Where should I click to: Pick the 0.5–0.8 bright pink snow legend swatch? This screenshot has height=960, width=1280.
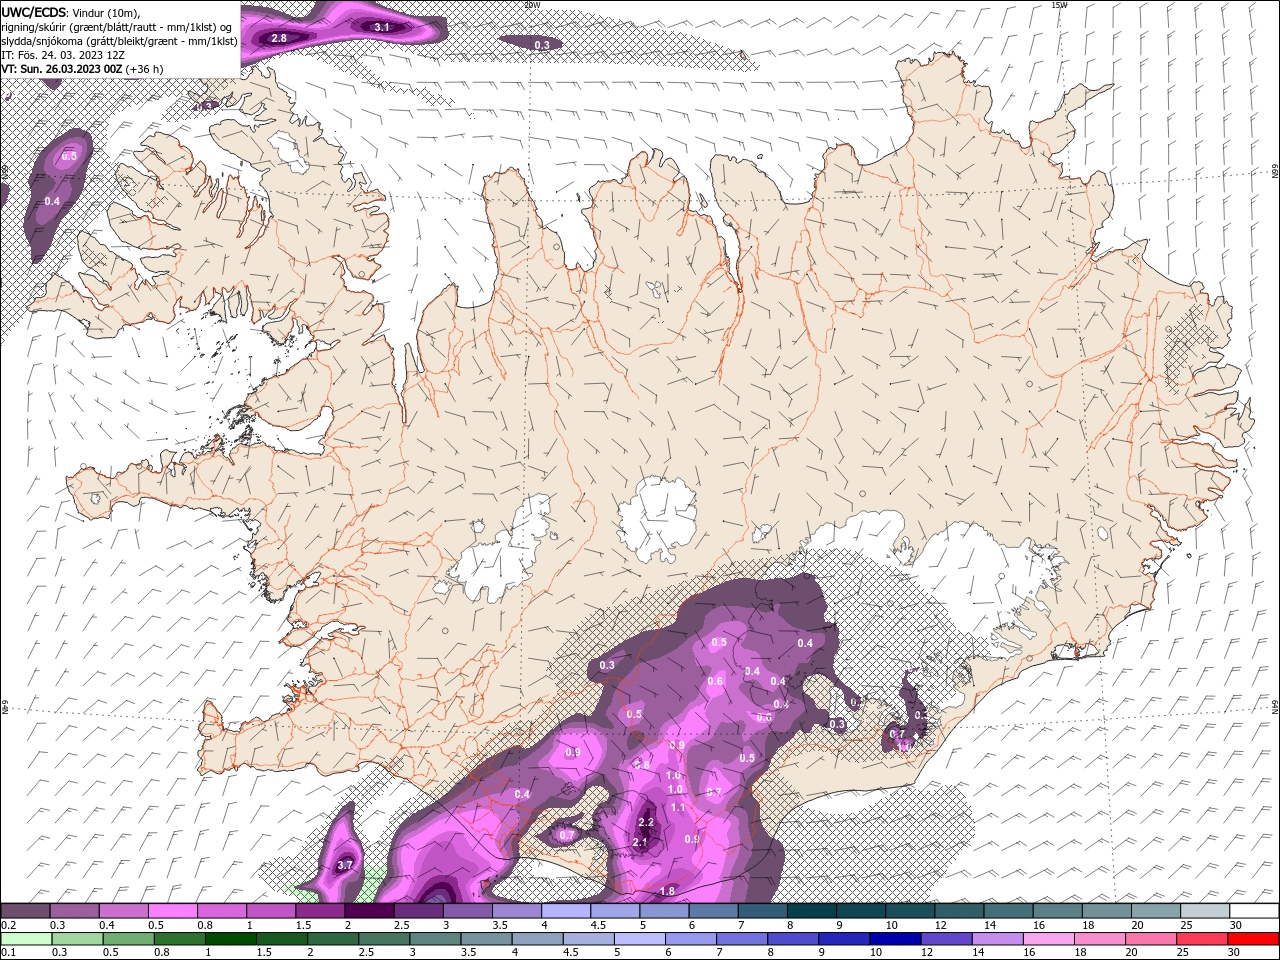click(x=172, y=911)
